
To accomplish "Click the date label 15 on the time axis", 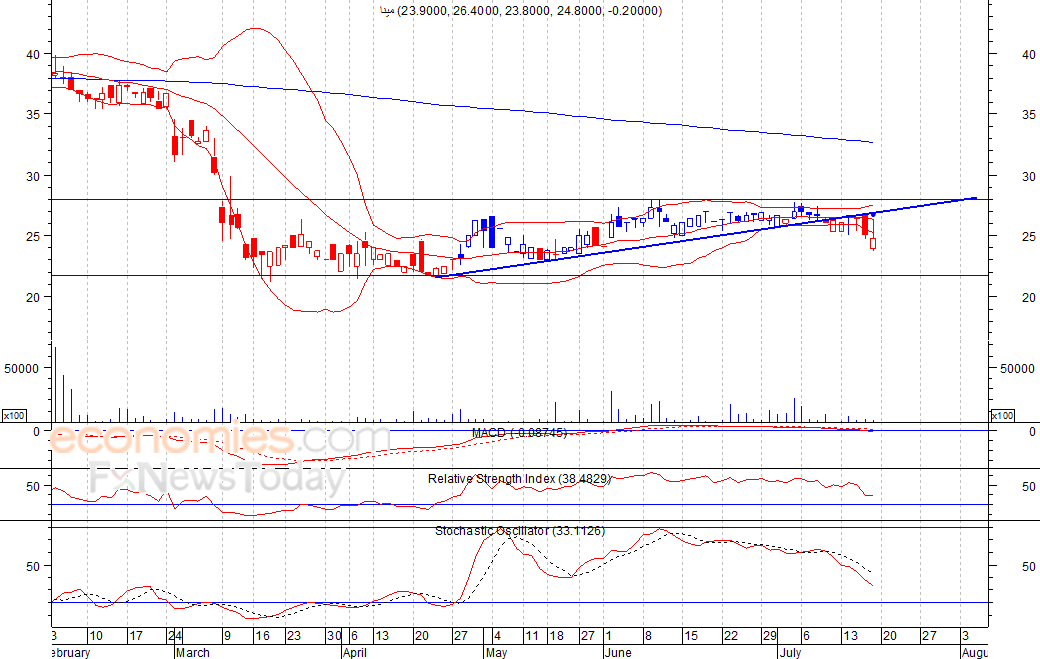I will click(x=691, y=636).
